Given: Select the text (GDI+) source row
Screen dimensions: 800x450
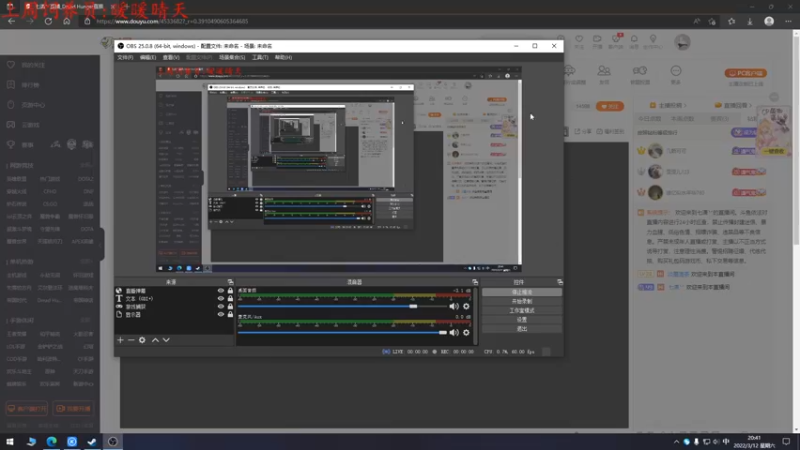Looking at the screenshot, I should pos(174,298).
